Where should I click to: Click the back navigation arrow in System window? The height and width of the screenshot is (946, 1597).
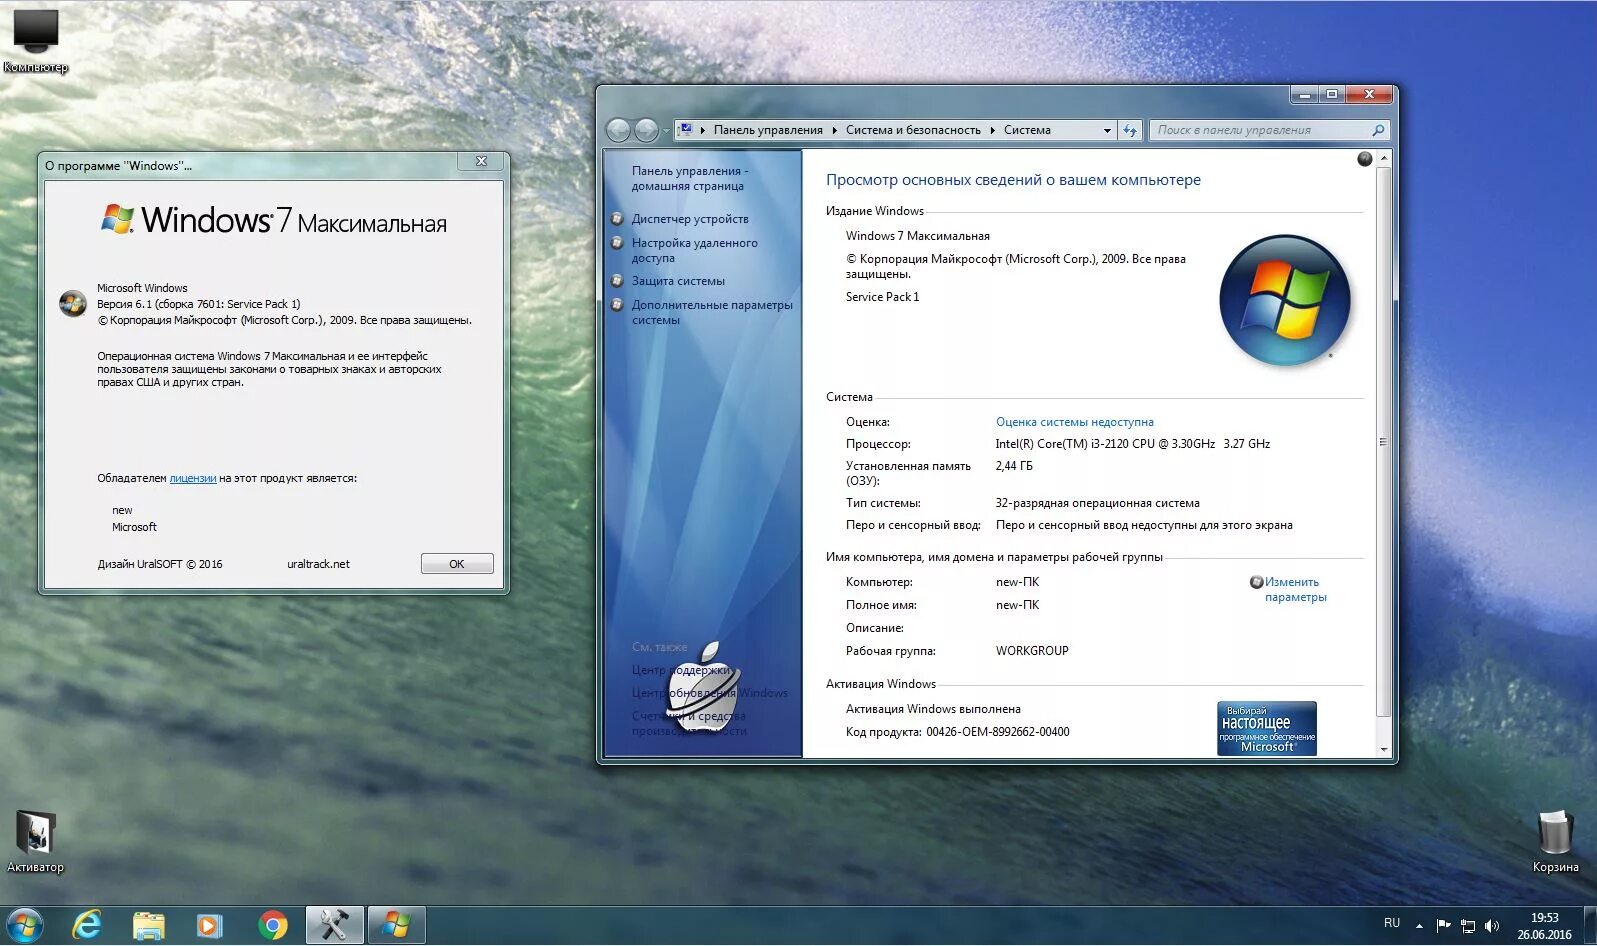pos(619,130)
